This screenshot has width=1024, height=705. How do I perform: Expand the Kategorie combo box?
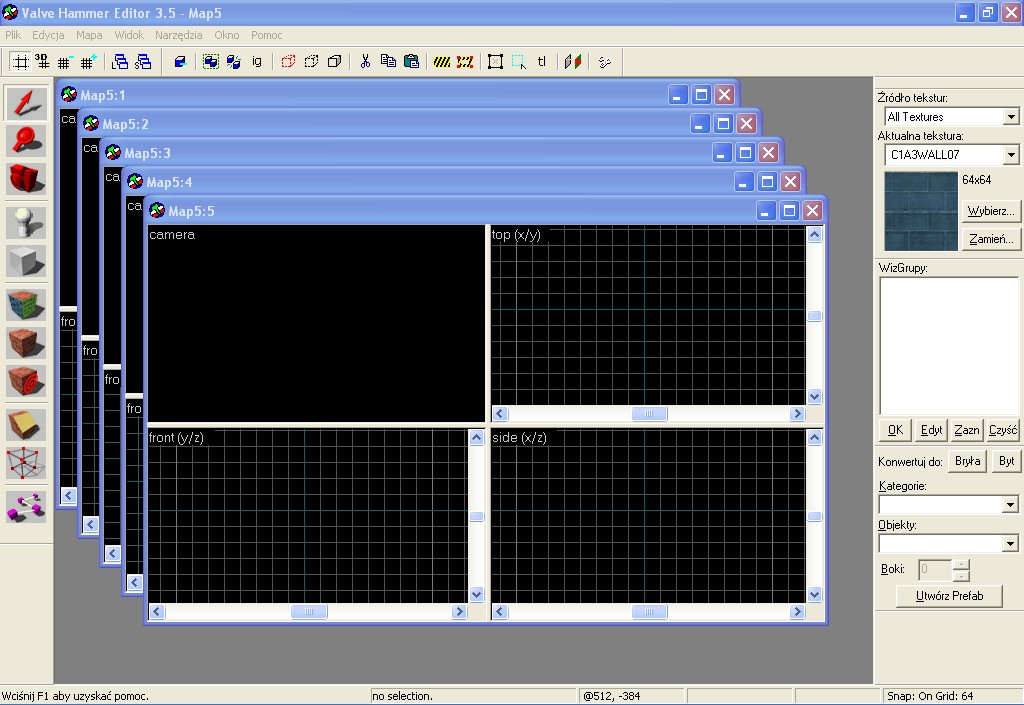pyautogui.click(x=1010, y=505)
